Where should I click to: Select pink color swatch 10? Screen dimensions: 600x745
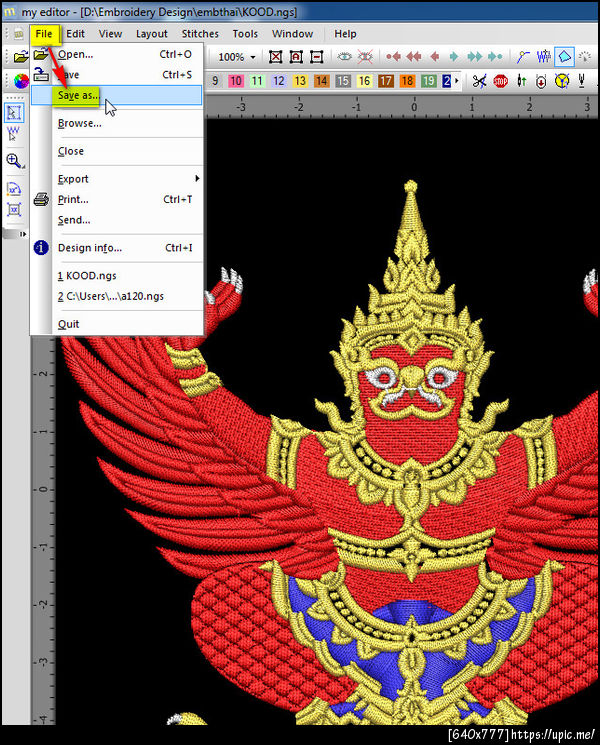point(236,81)
